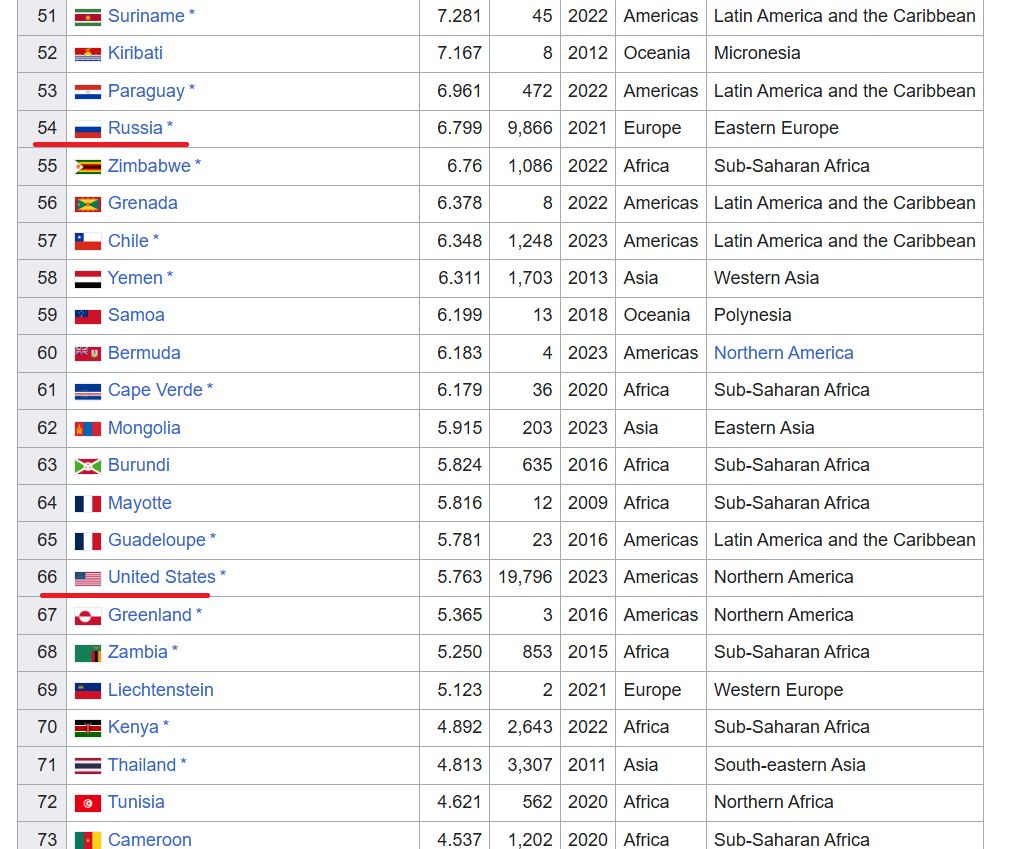Click the Russia flag icon
1013x849 pixels.
tap(87, 129)
